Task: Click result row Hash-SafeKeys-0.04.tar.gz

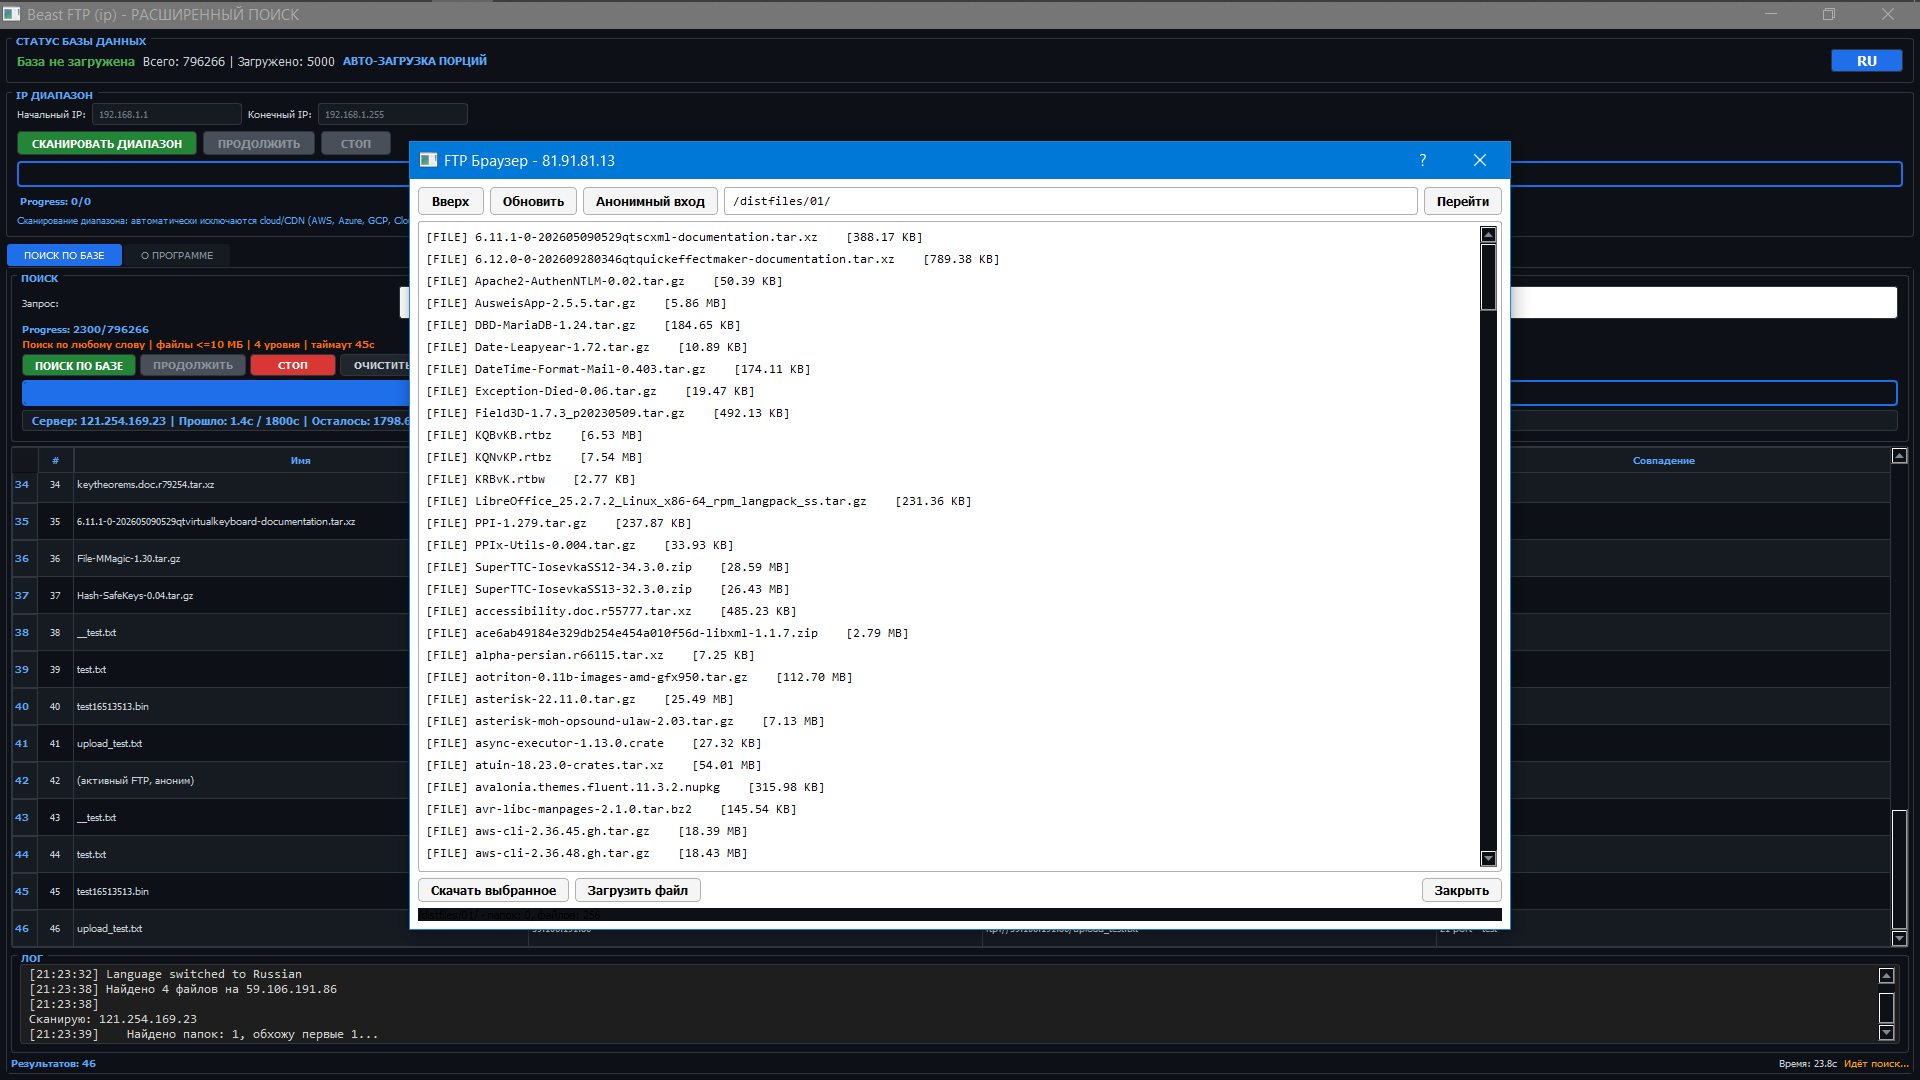Action: click(x=135, y=595)
